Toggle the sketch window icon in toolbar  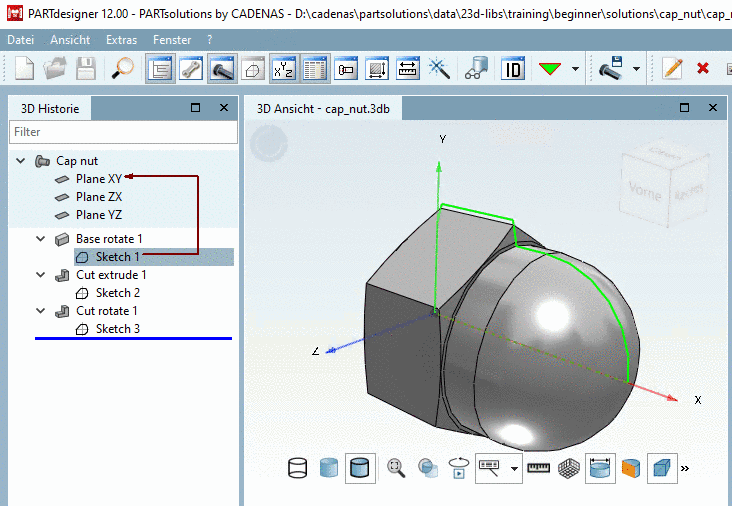[253, 69]
